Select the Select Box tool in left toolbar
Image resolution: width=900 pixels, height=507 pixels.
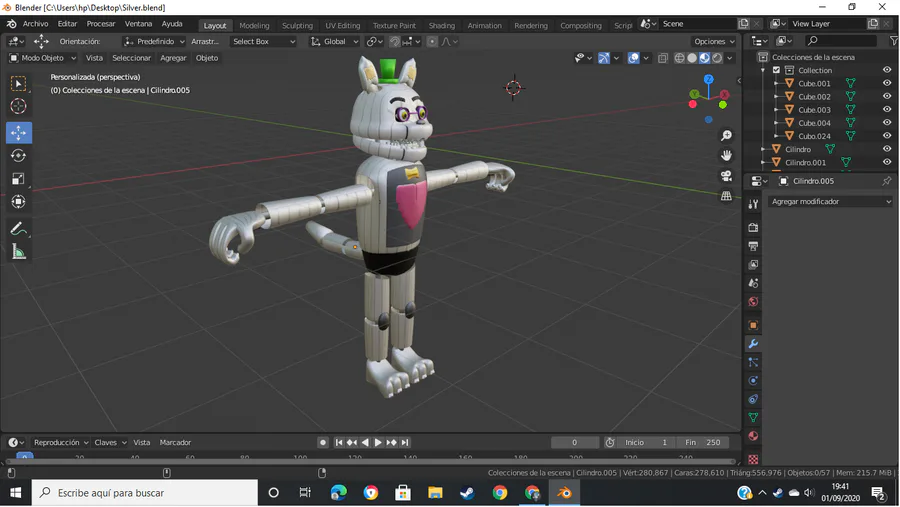[x=18, y=84]
